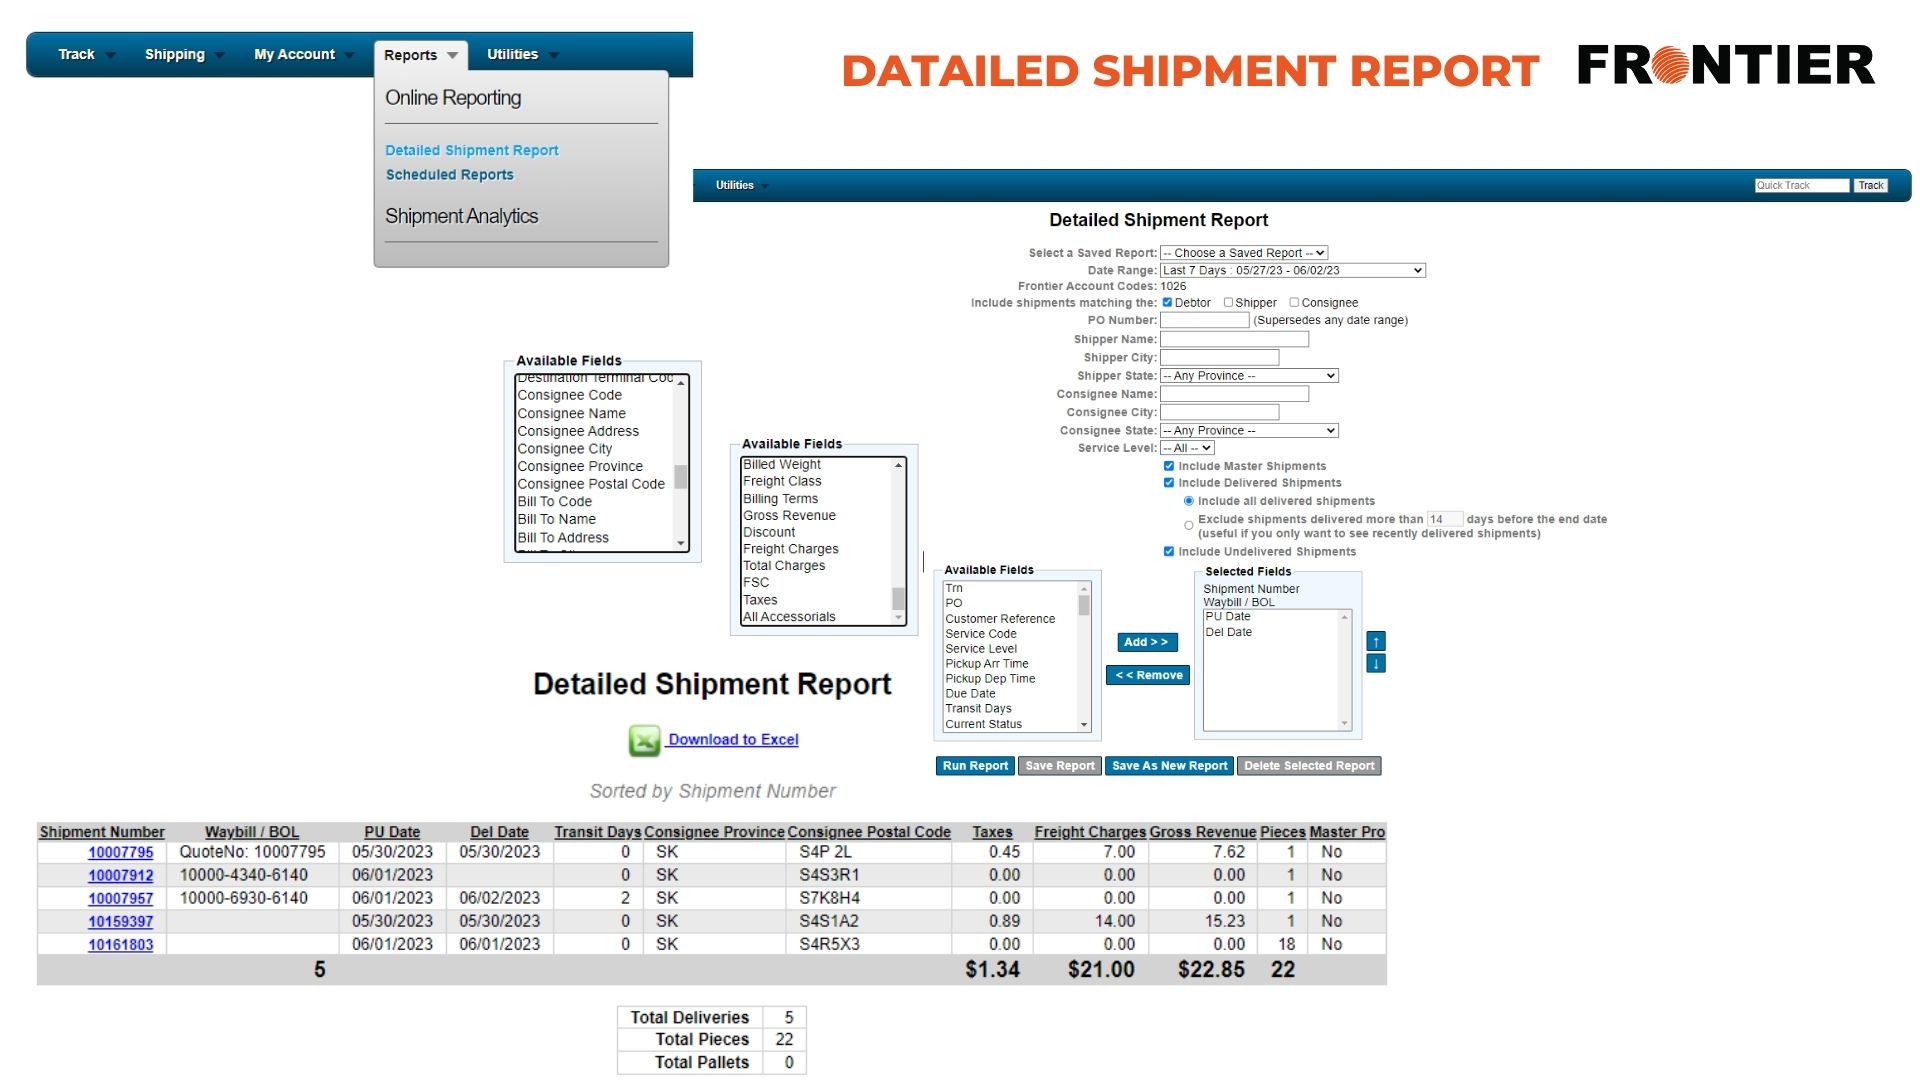Image resolution: width=1920 pixels, height=1080 pixels.
Task: Move selected field up with the arrow button
Action: (x=1376, y=641)
